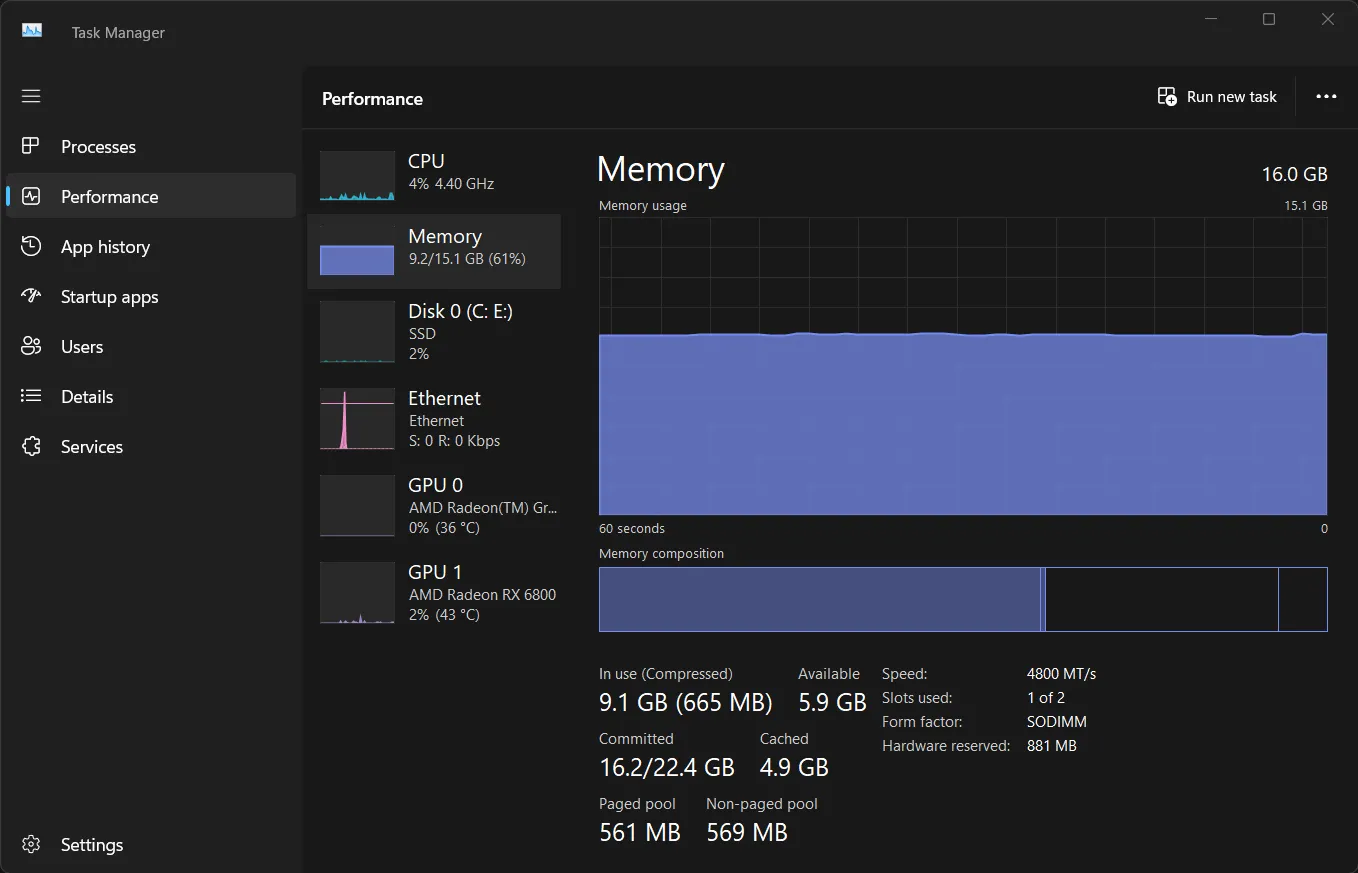This screenshot has width=1358, height=873.
Task: Toggle the navigation pane with hamburger menu
Action: 30,96
